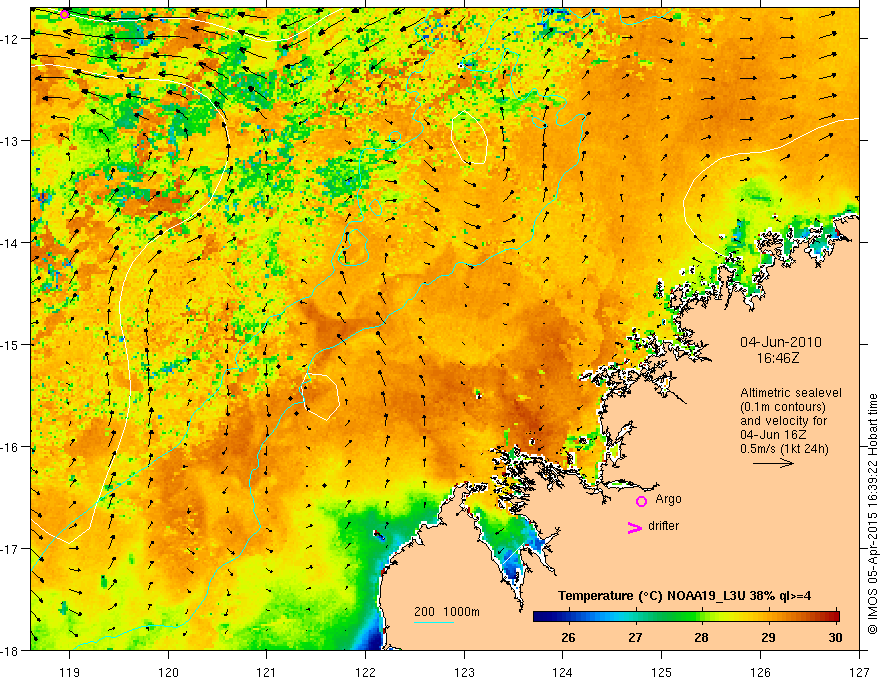Click the magenta drifter arrowhead legend symbol
Image resolution: width=880 pixels, height=680 pixels.
tap(635, 527)
